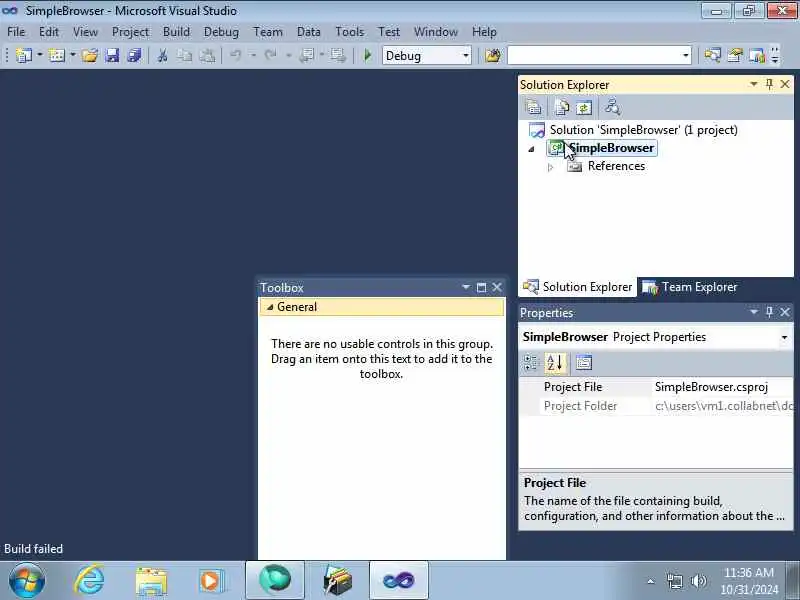Open the Help menu
The height and width of the screenshot is (600, 800).
tap(484, 32)
